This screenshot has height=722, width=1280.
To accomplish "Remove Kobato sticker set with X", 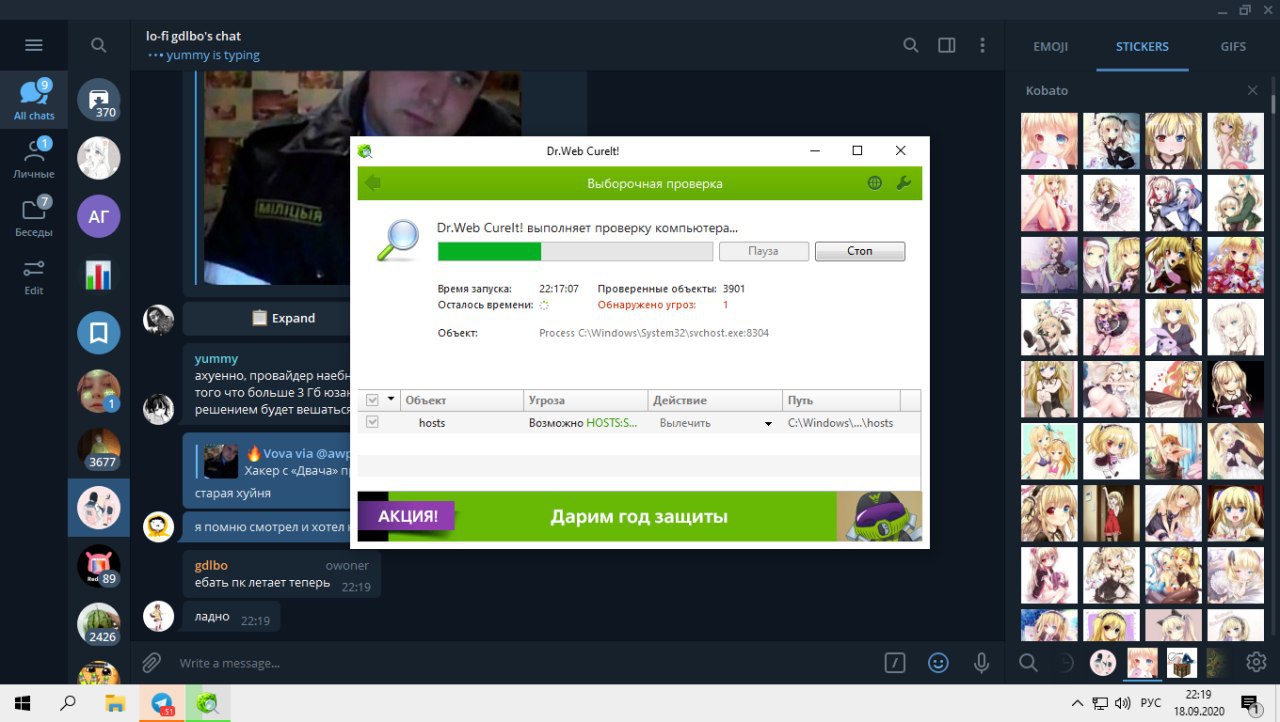I will (1253, 90).
